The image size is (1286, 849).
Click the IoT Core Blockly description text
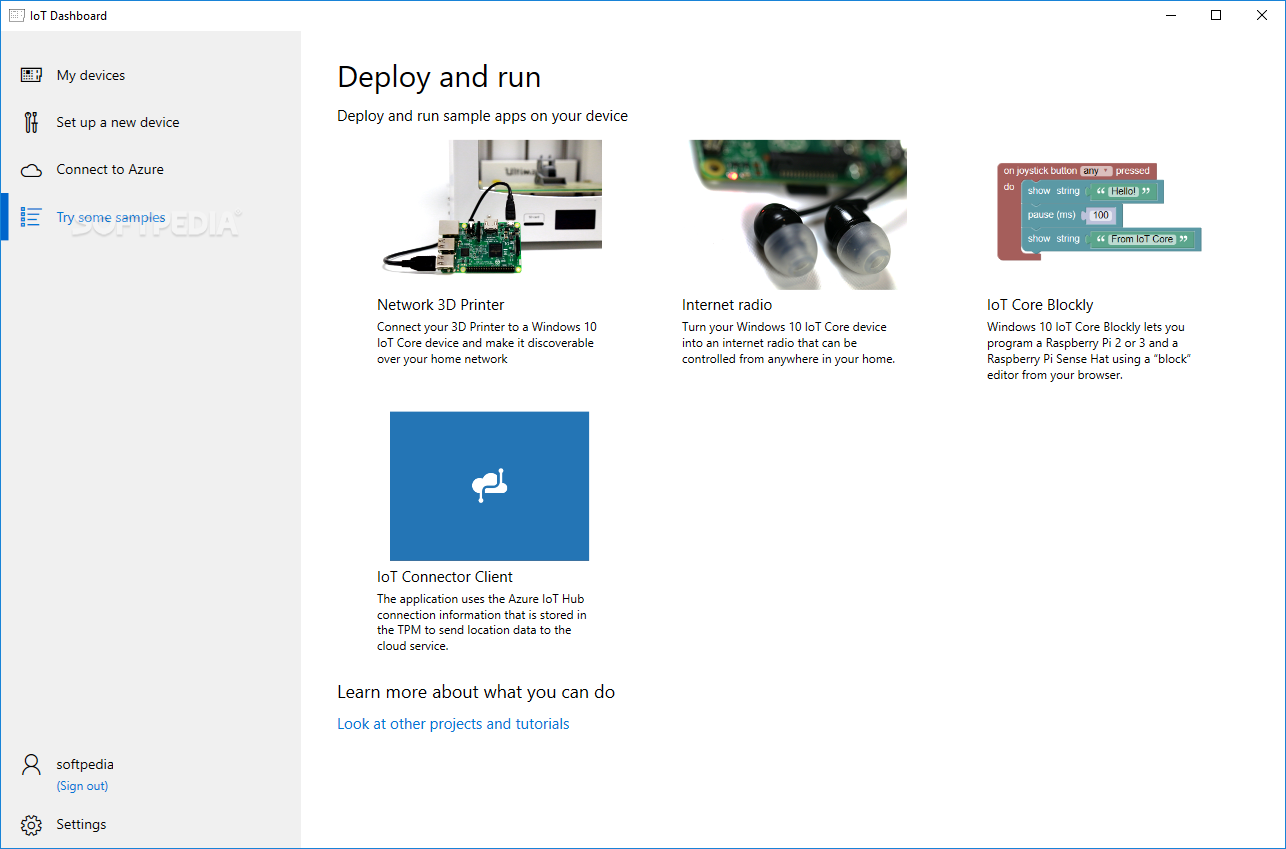(1091, 351)
